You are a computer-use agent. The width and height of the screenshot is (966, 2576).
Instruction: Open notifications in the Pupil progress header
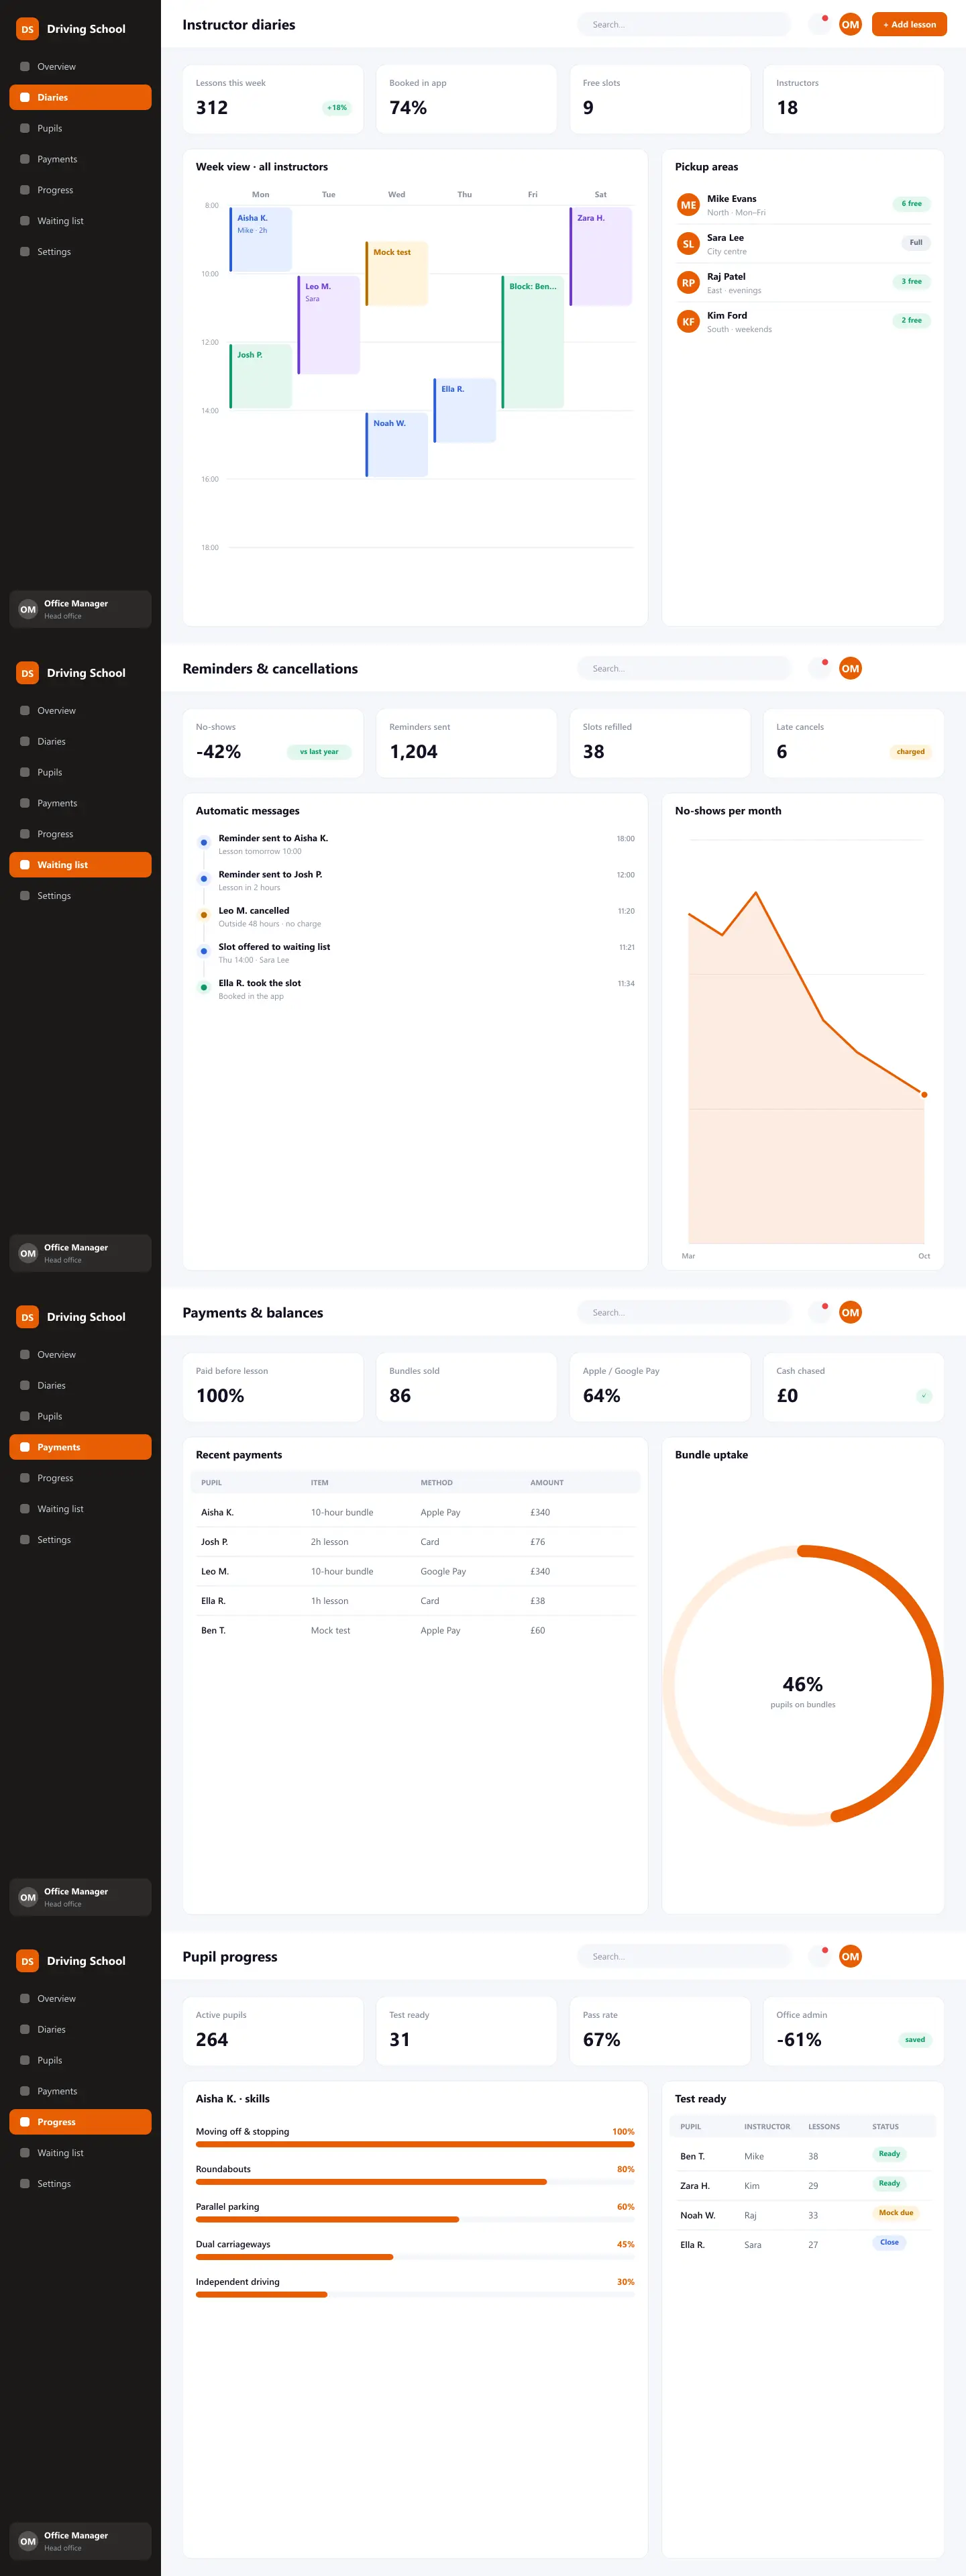click(819, 1956)
